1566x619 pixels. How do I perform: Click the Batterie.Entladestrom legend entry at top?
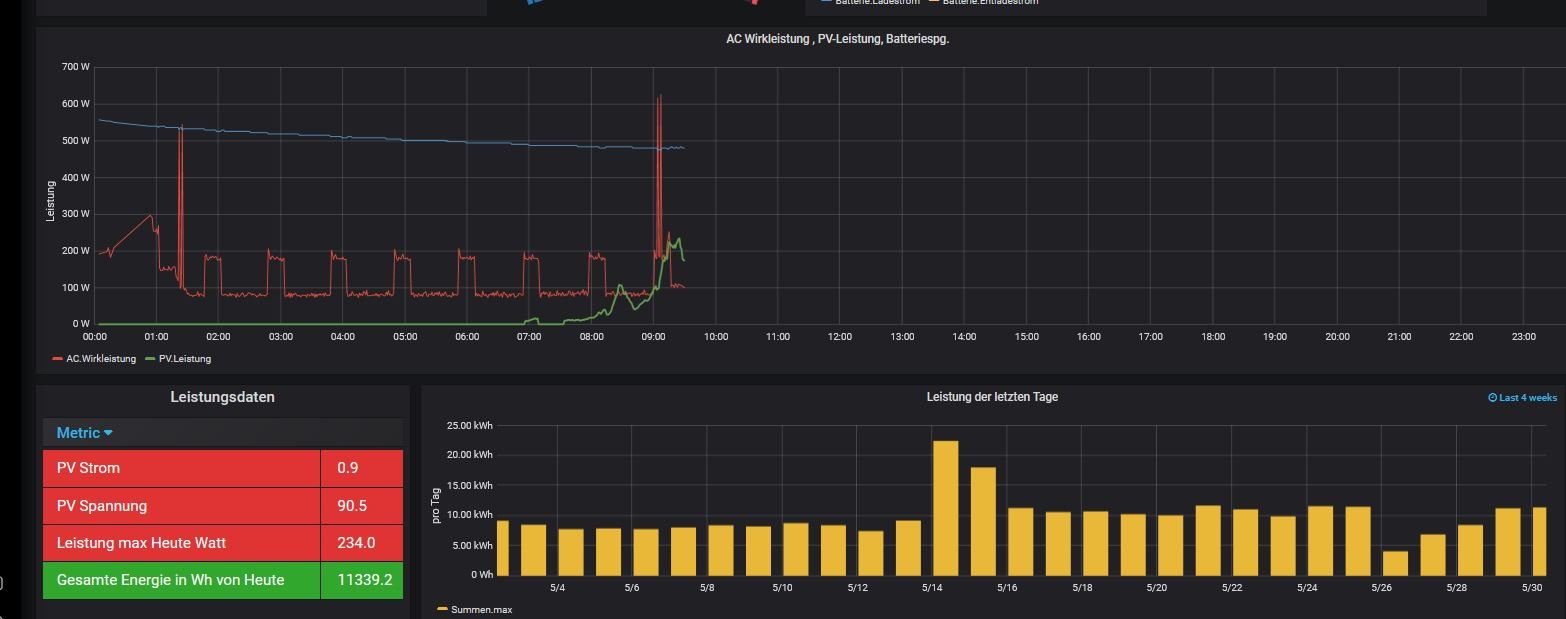(x=989, y=3)
